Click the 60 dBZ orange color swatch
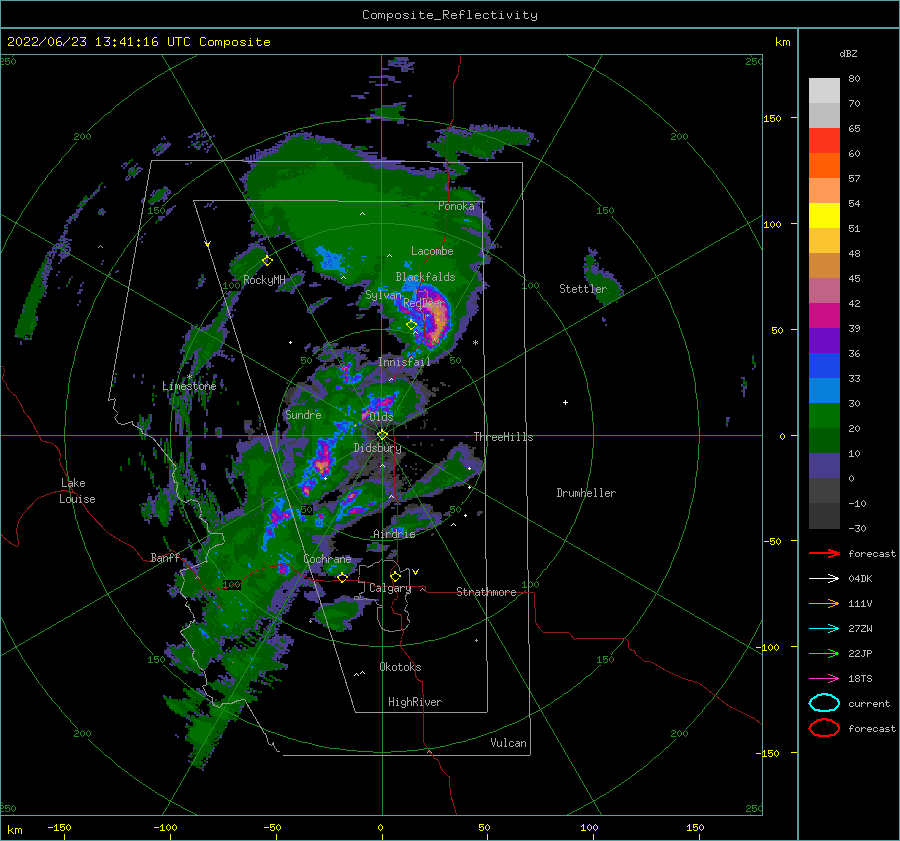 [x=824, y=165]
